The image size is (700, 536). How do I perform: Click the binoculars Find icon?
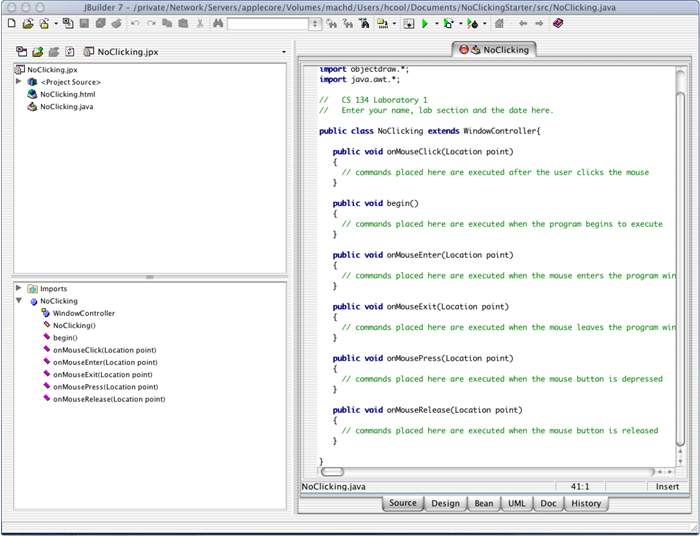coord(218,23)
